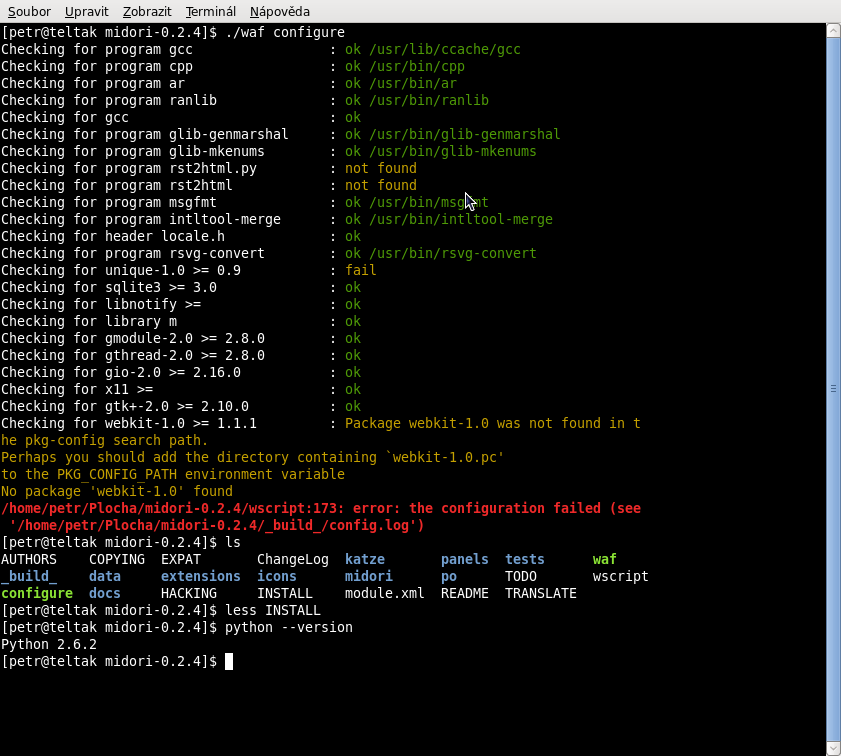
Task: Click the COPYING file name
Action: [x=117, y=559]
